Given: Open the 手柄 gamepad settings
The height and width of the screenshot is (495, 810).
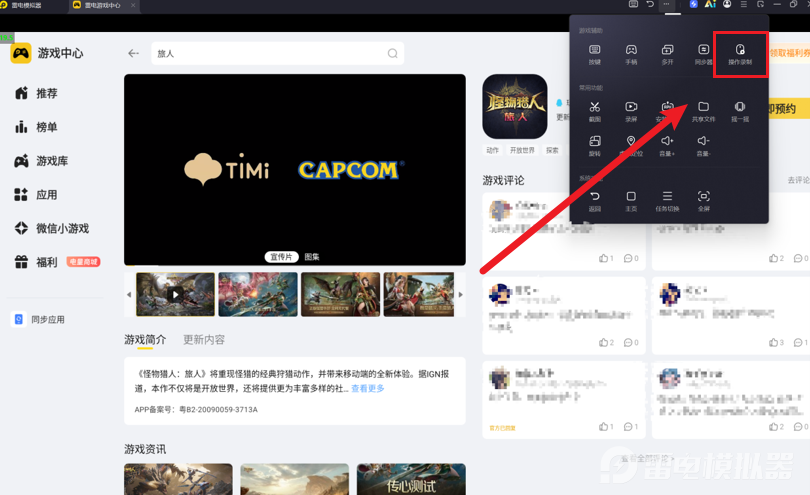Looking at the screenshot, I should pyautogui.click(x=631, y=54).
